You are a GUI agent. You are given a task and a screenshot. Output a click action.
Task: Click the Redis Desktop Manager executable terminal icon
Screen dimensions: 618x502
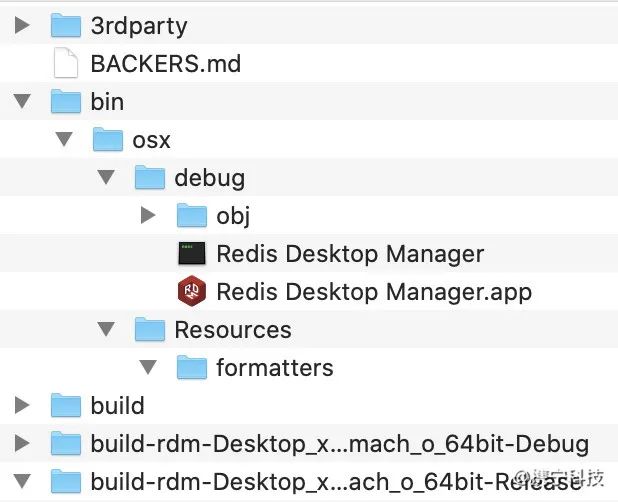pos(192,253)
